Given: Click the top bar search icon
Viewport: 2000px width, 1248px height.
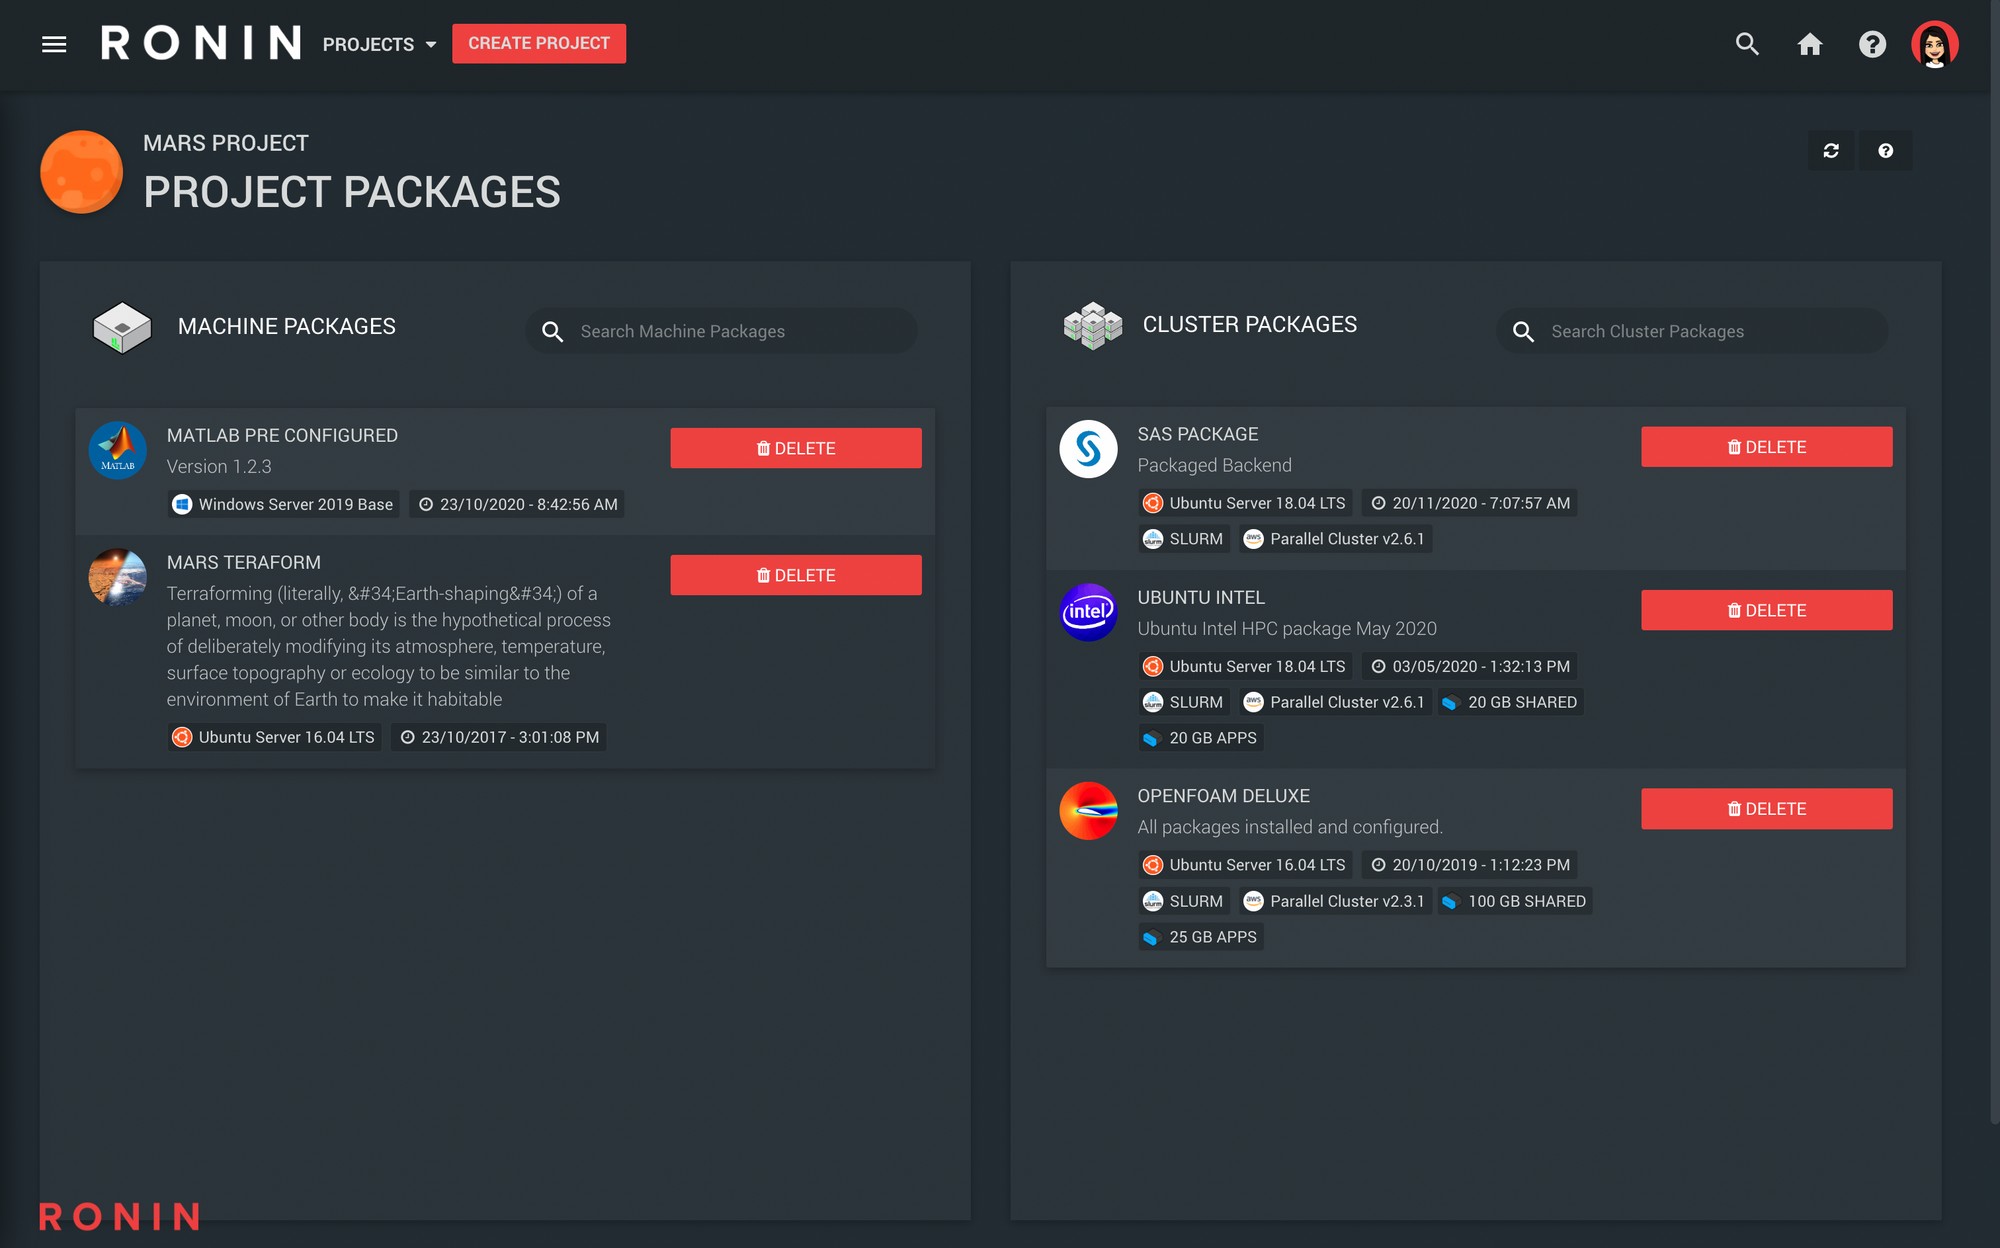Looking at the screenshot, I should 1747,44.
